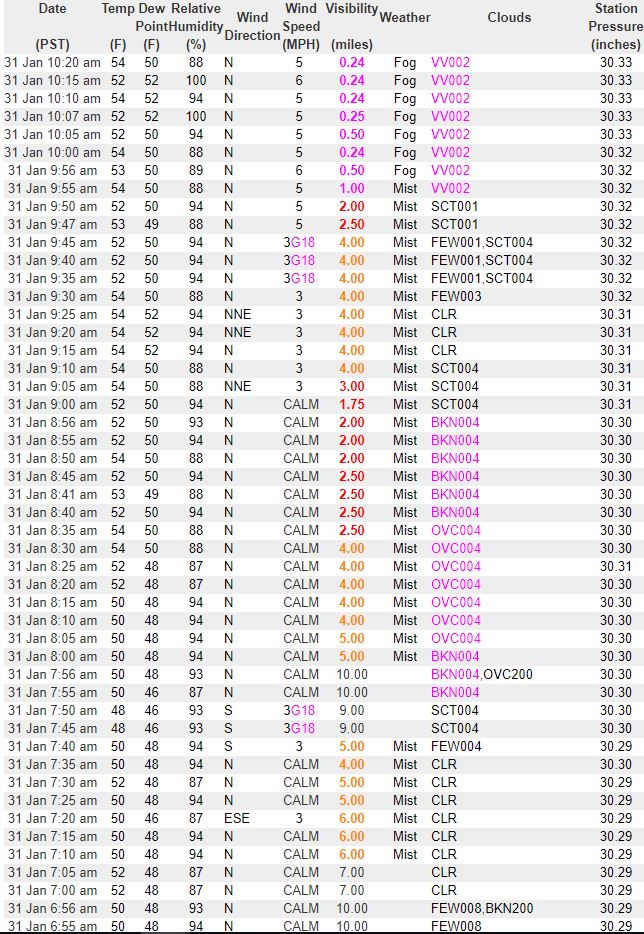This screenshot has height=934, width=644.
Task: Click BKN004 clouds in the 8:56 am row
Action: (x=455, y=422)
